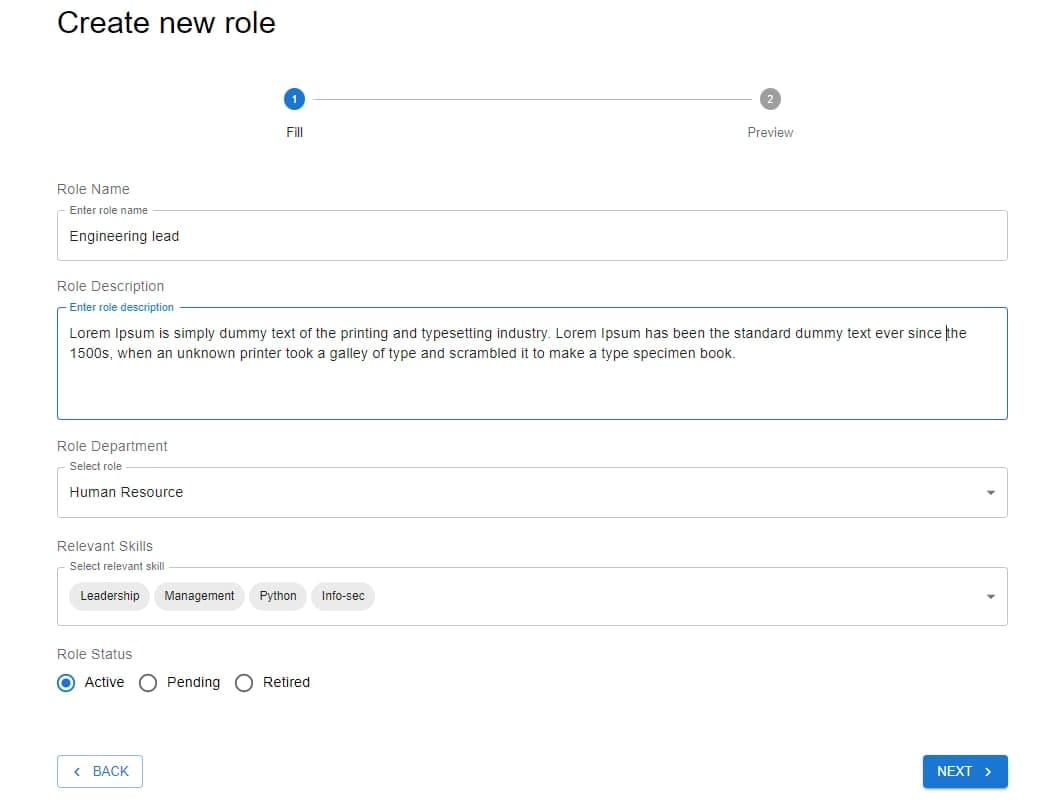1060x803 pixels.
Task: Click the Role Name input field
Action: point(531,237)
